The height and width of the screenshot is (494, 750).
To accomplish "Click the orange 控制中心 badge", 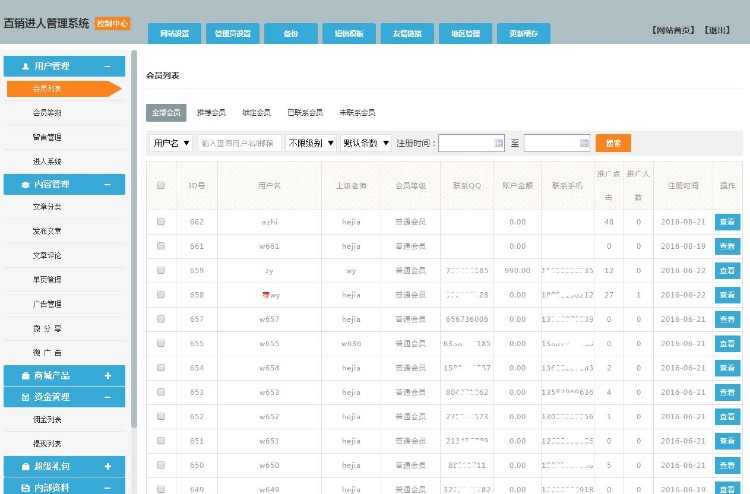I will click(112, 23).
